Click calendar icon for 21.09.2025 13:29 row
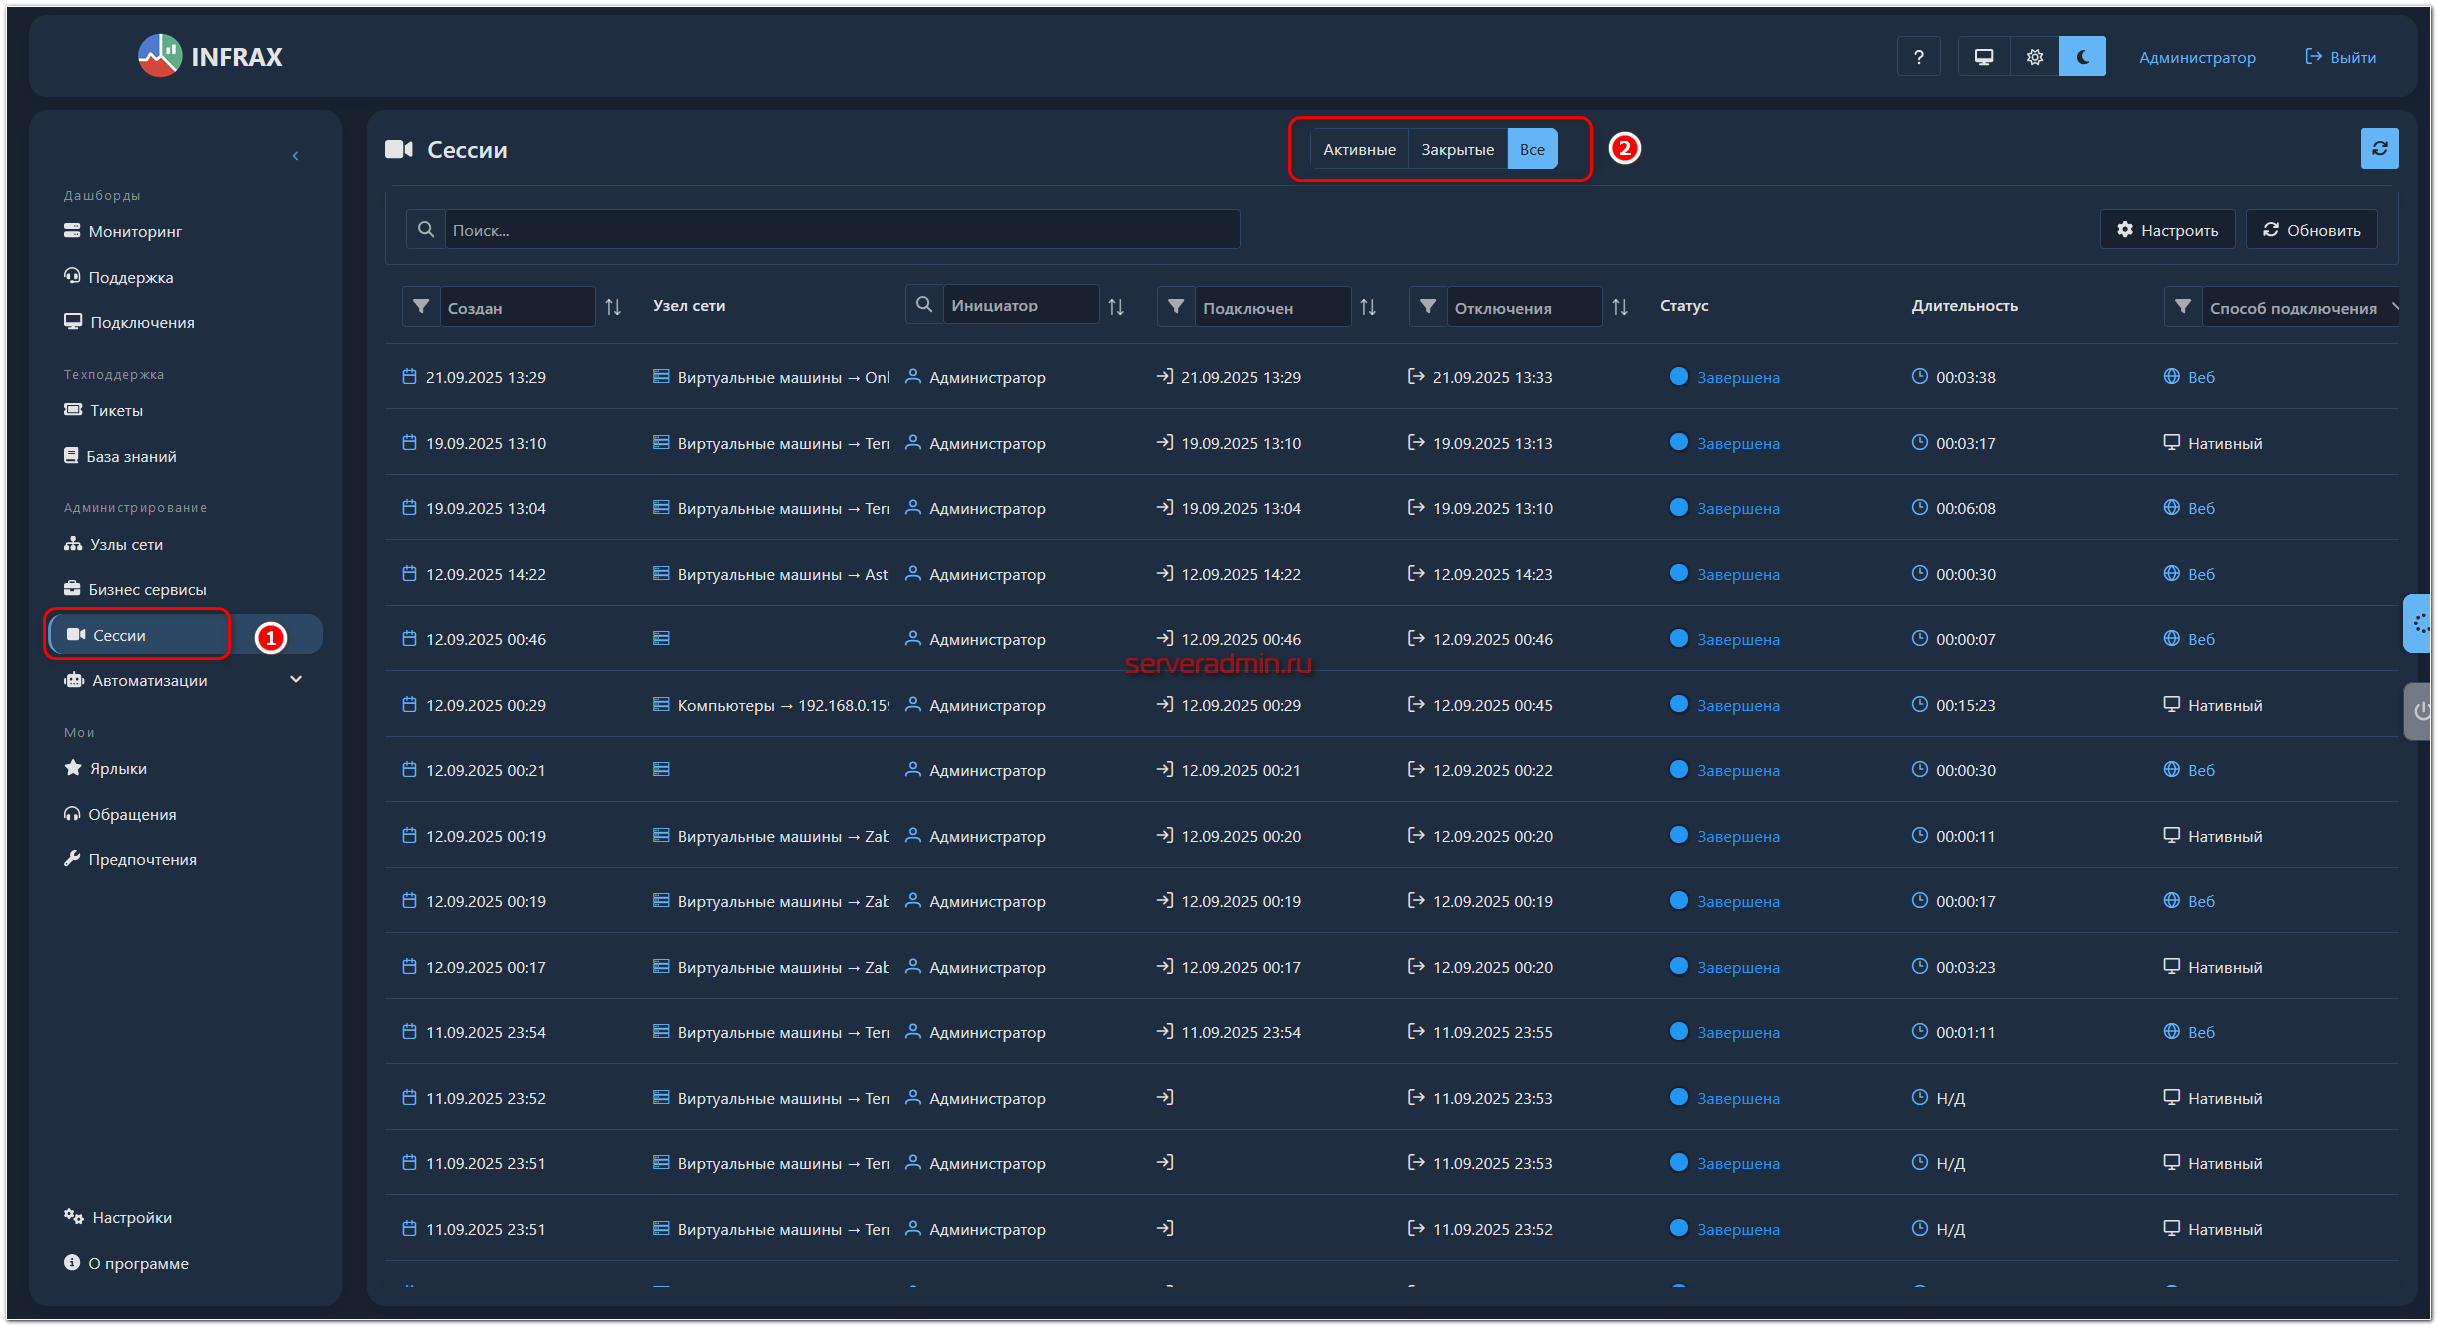This screenshot has width=2437, height=1326. (x=409, y=377)
